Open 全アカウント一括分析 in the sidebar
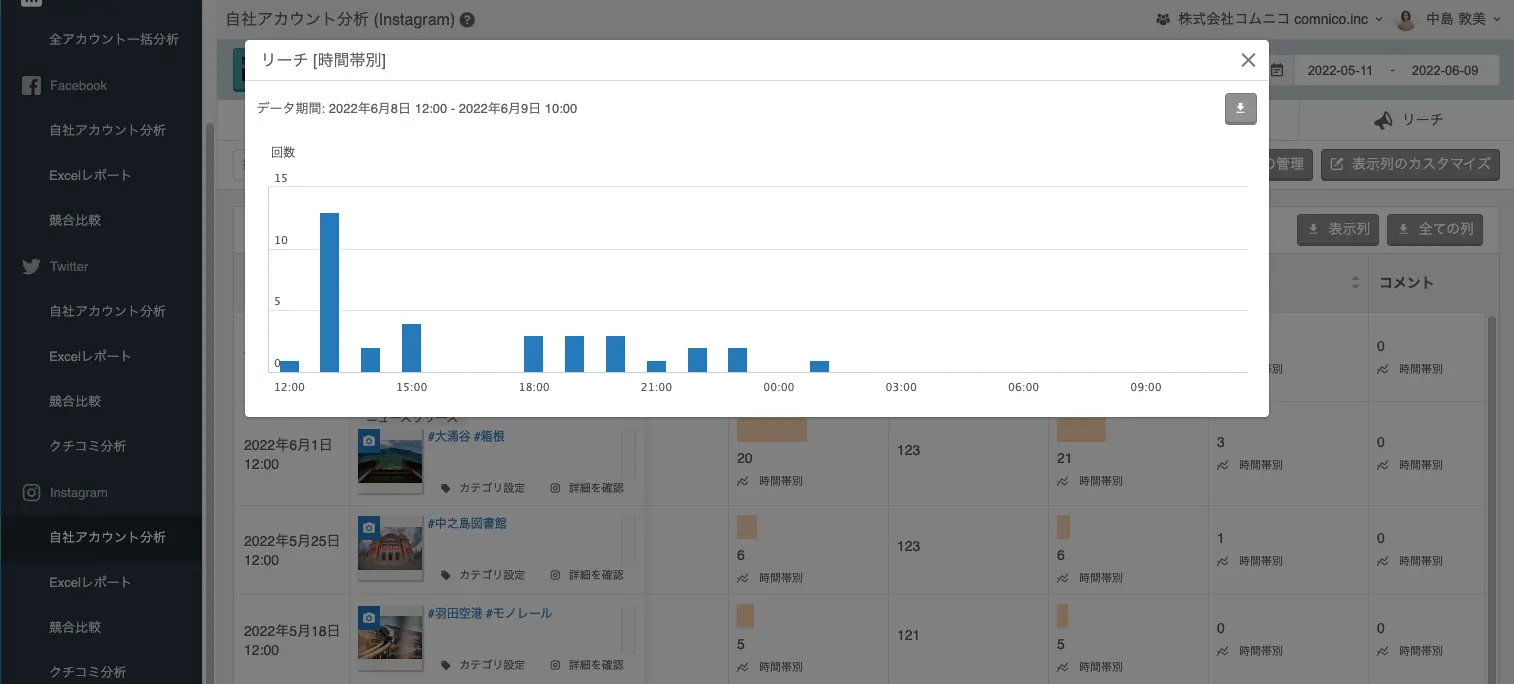 click(114, 40)
